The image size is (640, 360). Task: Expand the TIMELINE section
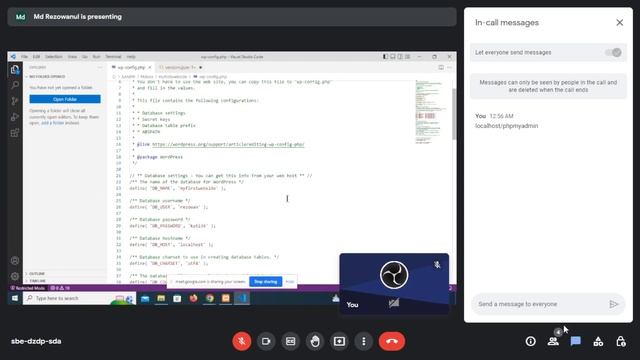(x=38, y=281)
